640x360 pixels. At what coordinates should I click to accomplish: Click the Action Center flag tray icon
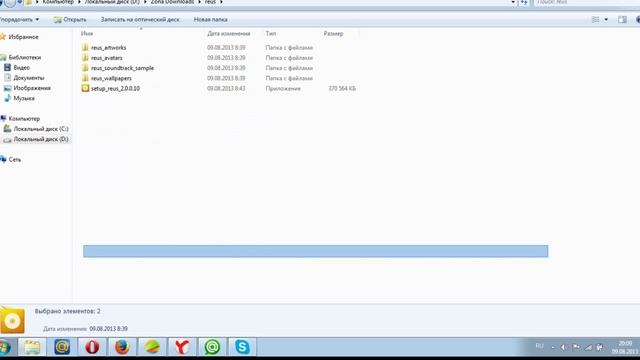[x=576, y=347]
